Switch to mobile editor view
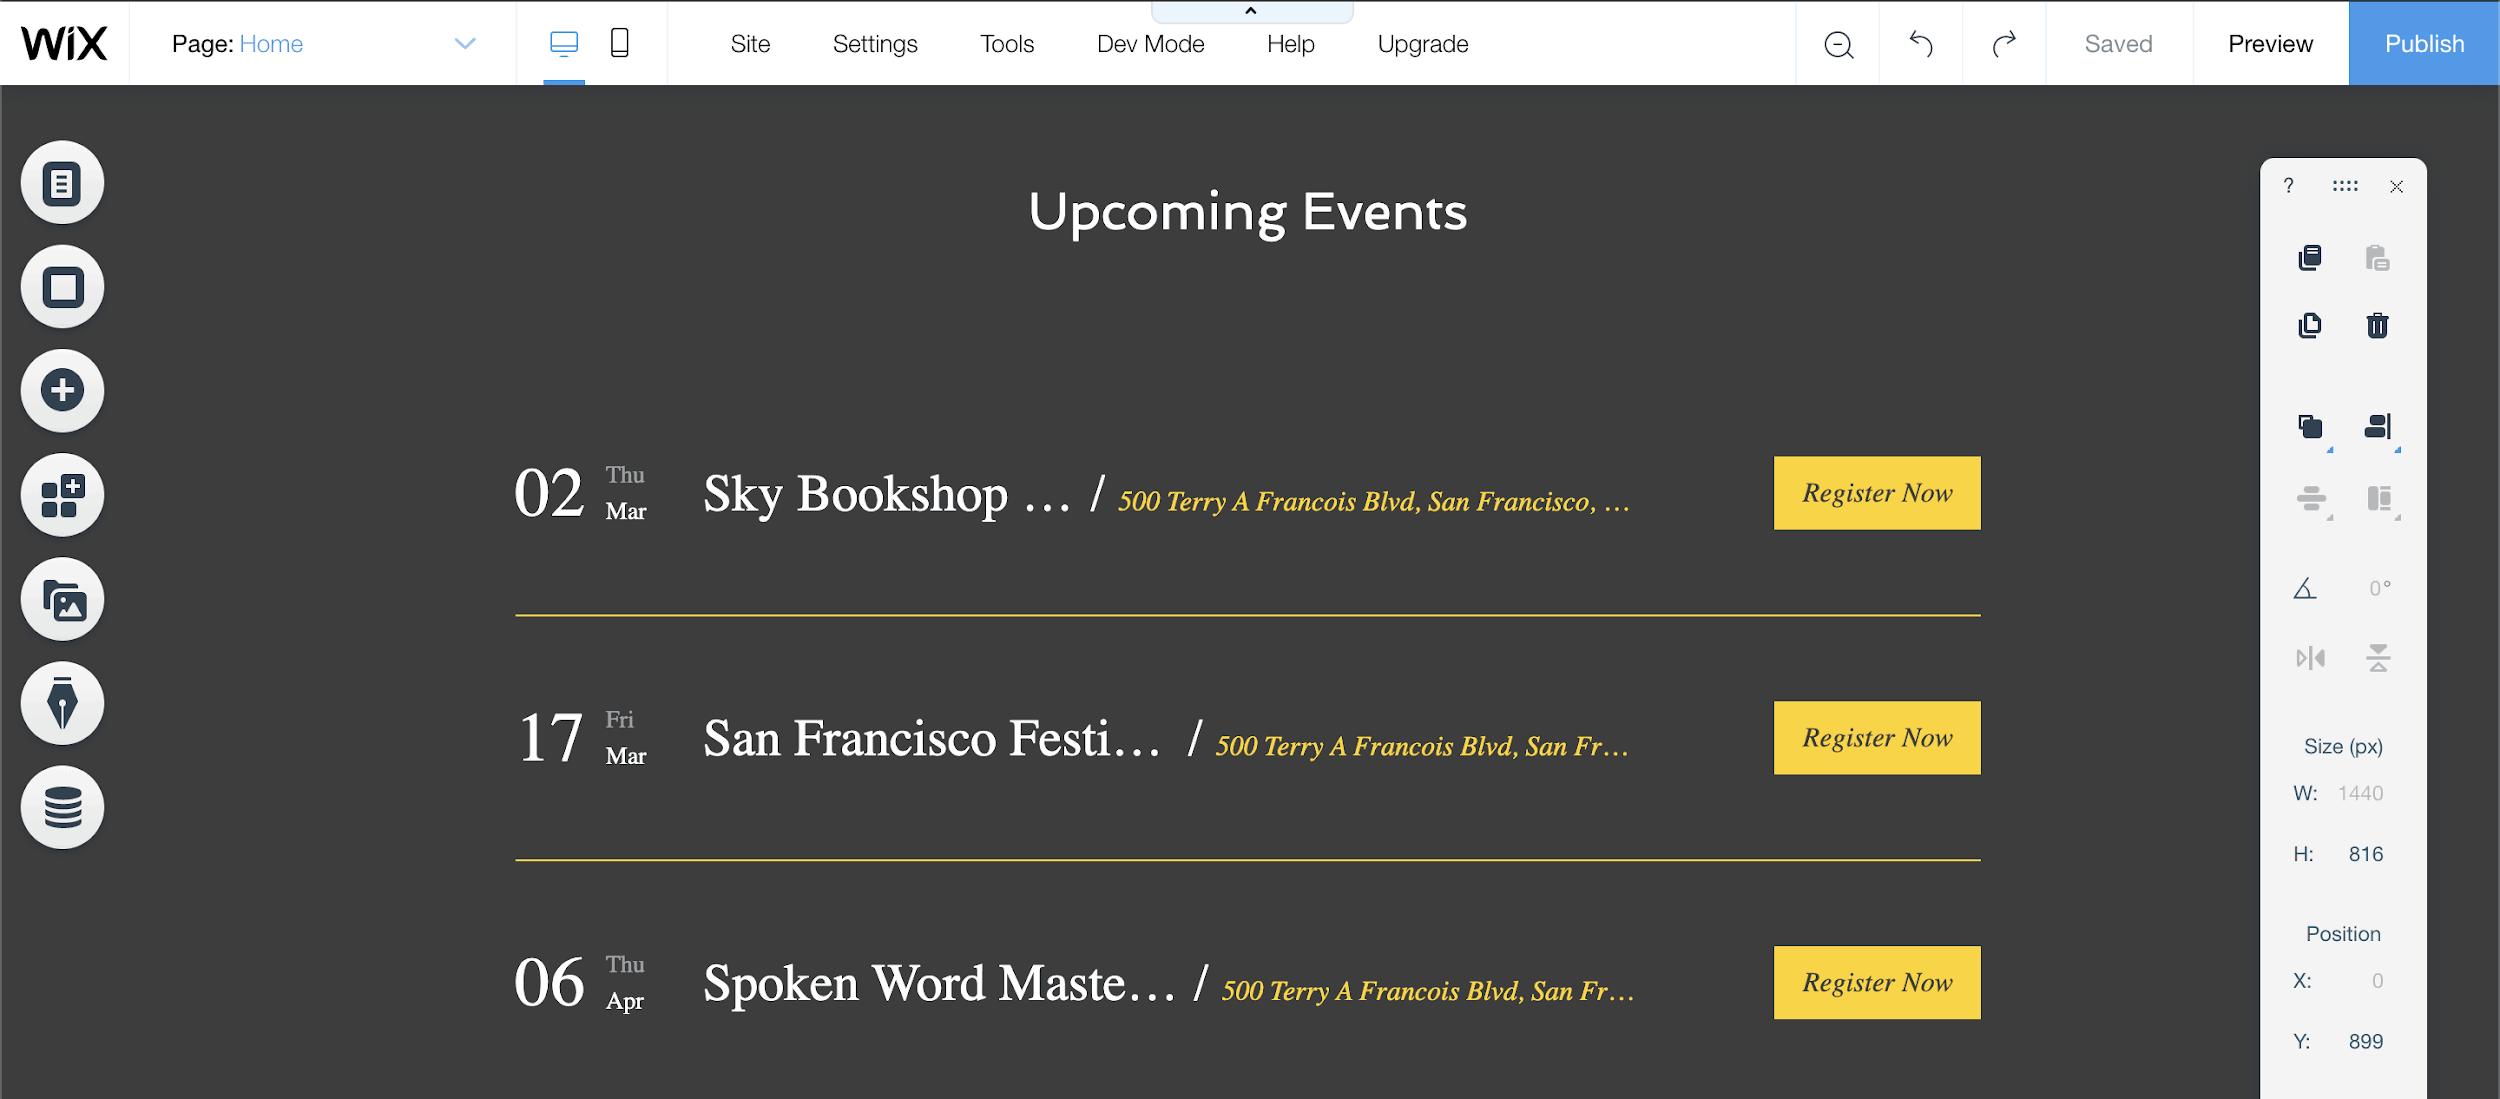The image size is (2500, 1099). pos(619,43)
